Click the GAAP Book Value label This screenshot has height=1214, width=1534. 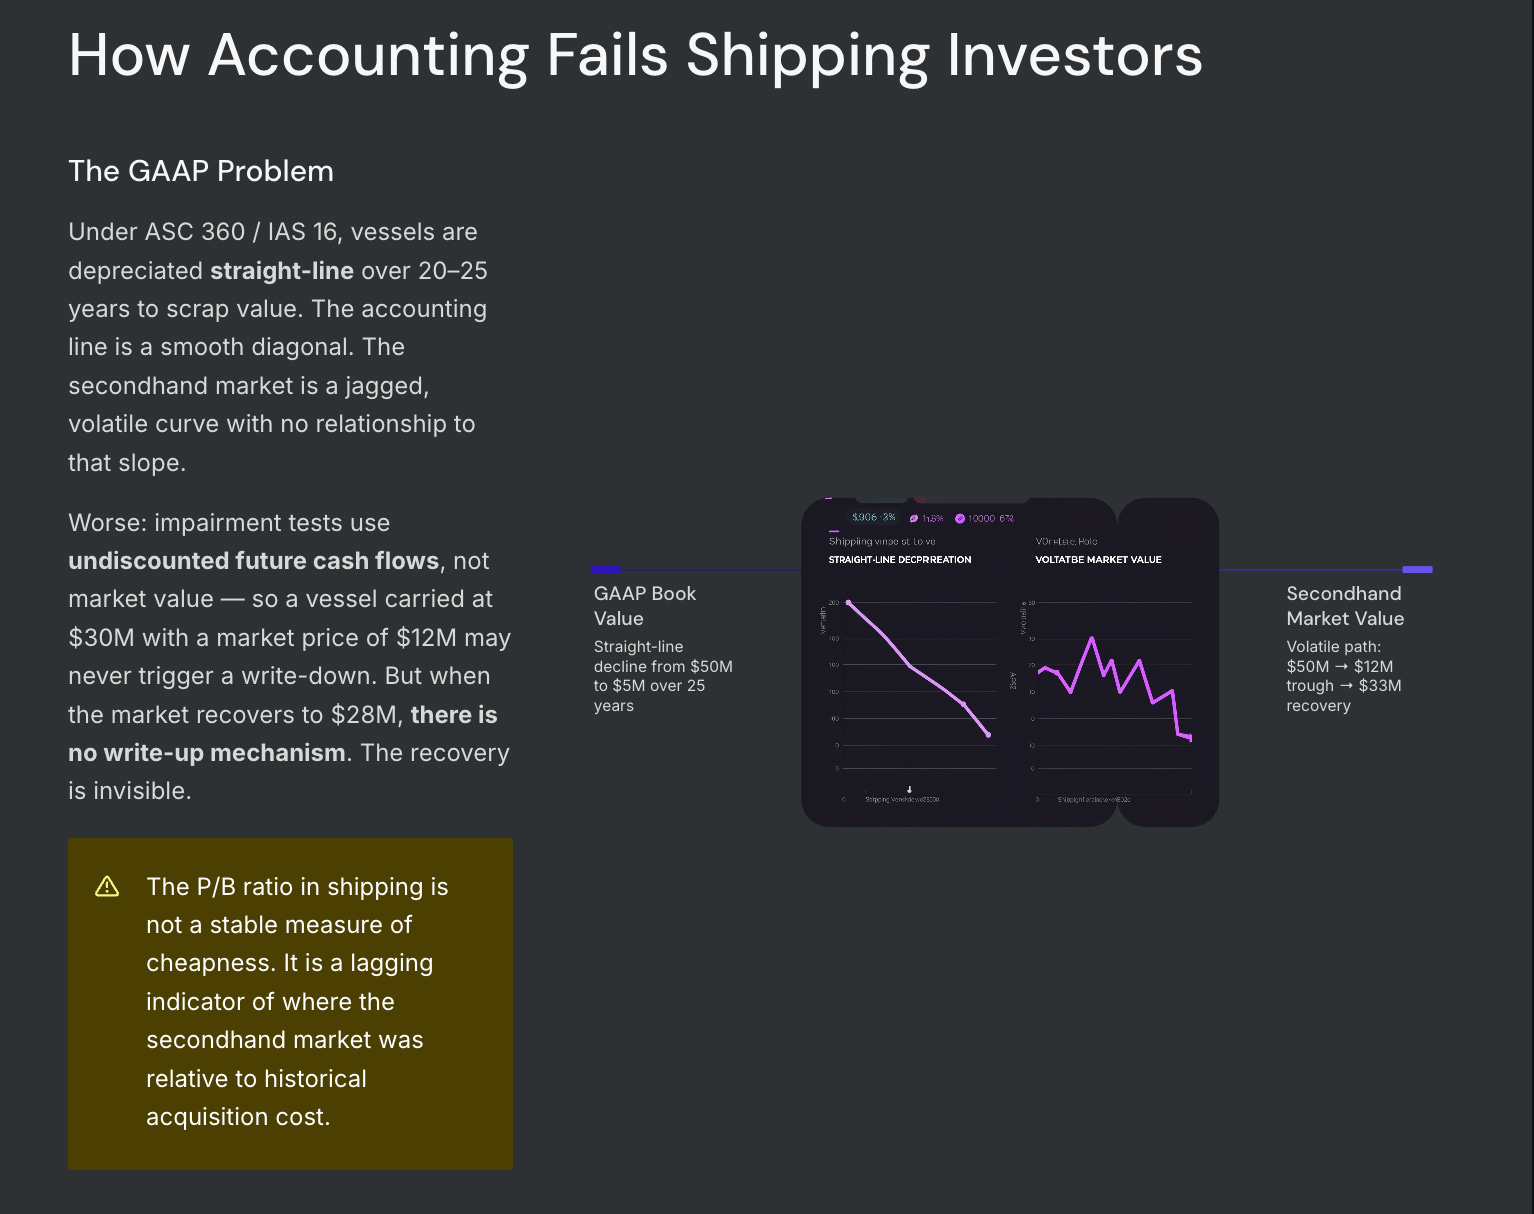tap(645, 606)
